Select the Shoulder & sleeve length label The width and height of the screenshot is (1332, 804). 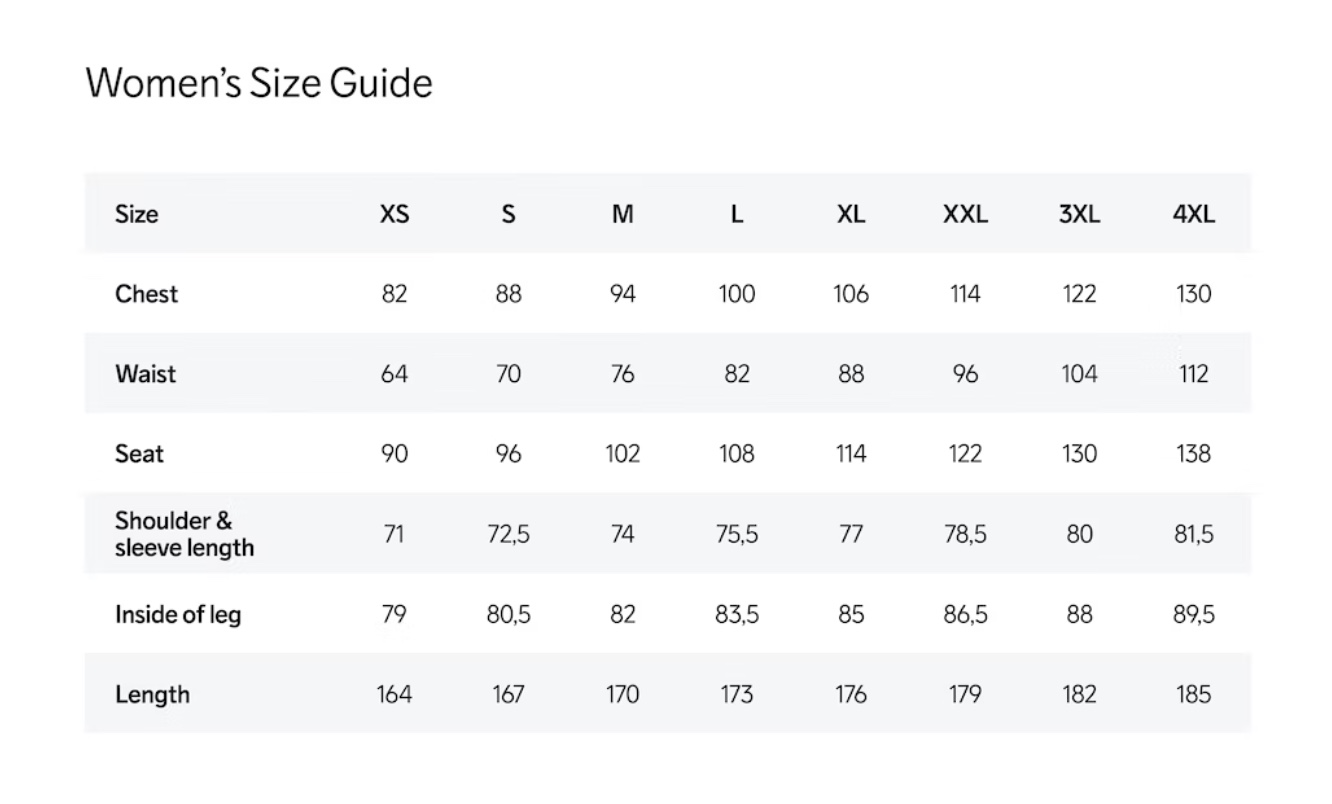pos(184,534)
